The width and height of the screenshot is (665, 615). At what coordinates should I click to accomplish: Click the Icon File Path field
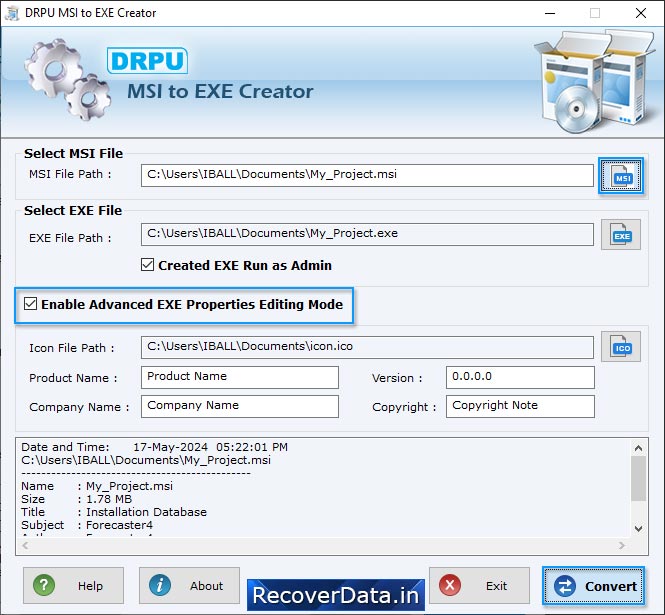(367, 347)
